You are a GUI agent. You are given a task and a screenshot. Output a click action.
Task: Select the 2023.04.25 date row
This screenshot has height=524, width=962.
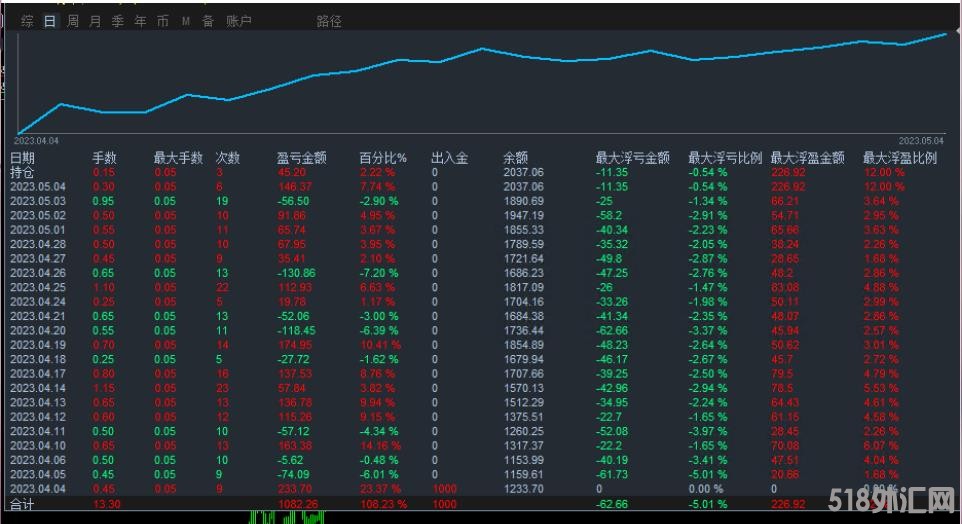coord(37,287)
